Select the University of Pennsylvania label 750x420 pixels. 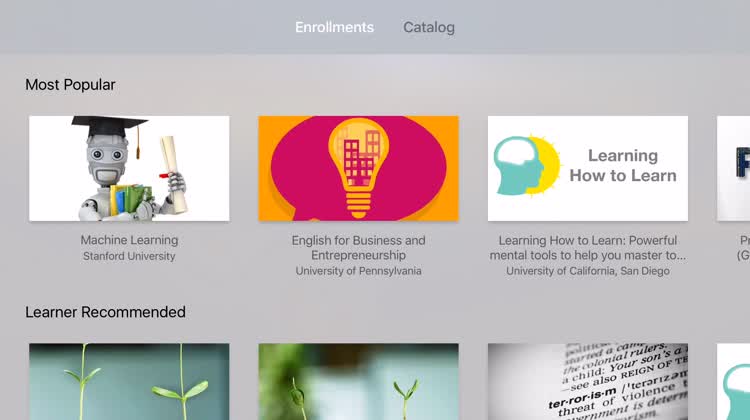point(358,271)
